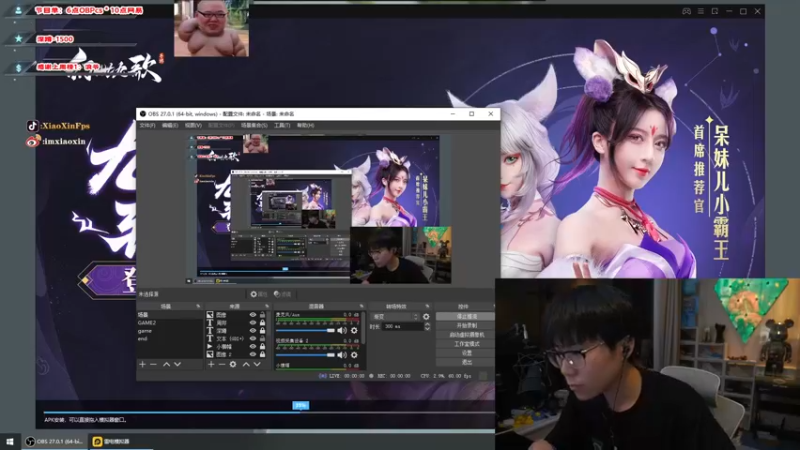Mute the 视频采集设备 2 speaker icon
The width and height of the screenshot is (800, 450).
click(x=342, y=355)
